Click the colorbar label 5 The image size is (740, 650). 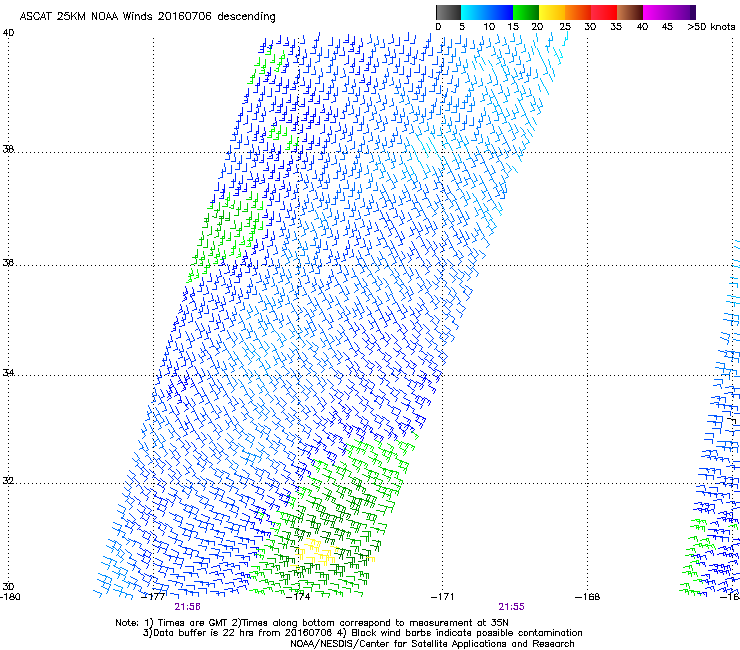[462, 27]
